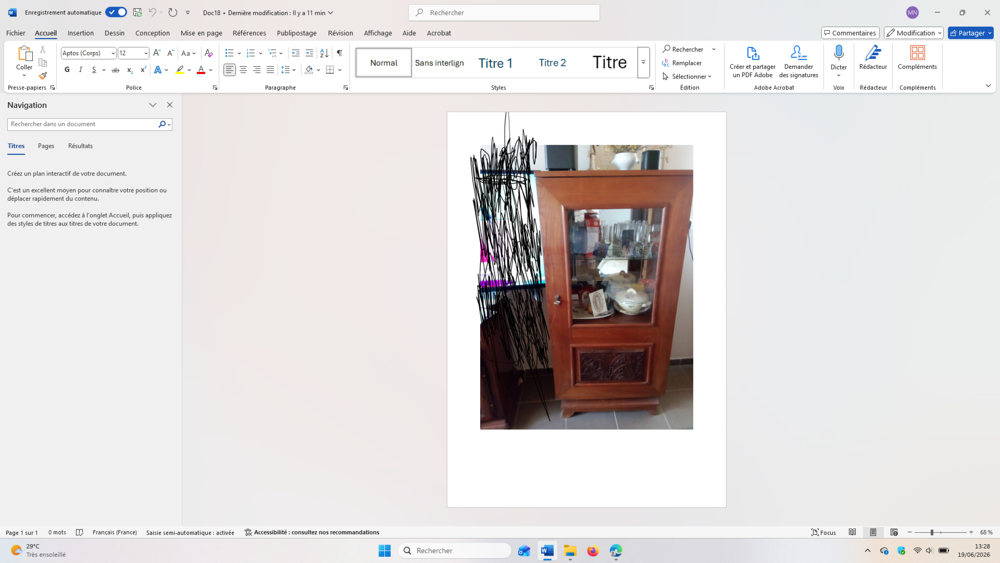Apply subscript formatting
1000x563 pixels.
click(129, 70)
